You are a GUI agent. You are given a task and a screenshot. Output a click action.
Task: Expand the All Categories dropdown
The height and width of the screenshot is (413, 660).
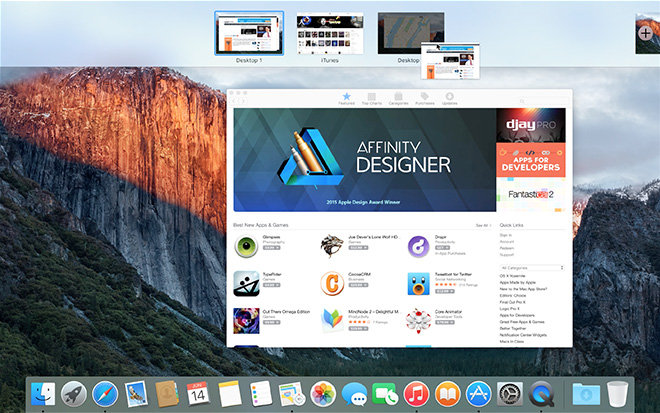pyautogui.click(x=531, y=268)
